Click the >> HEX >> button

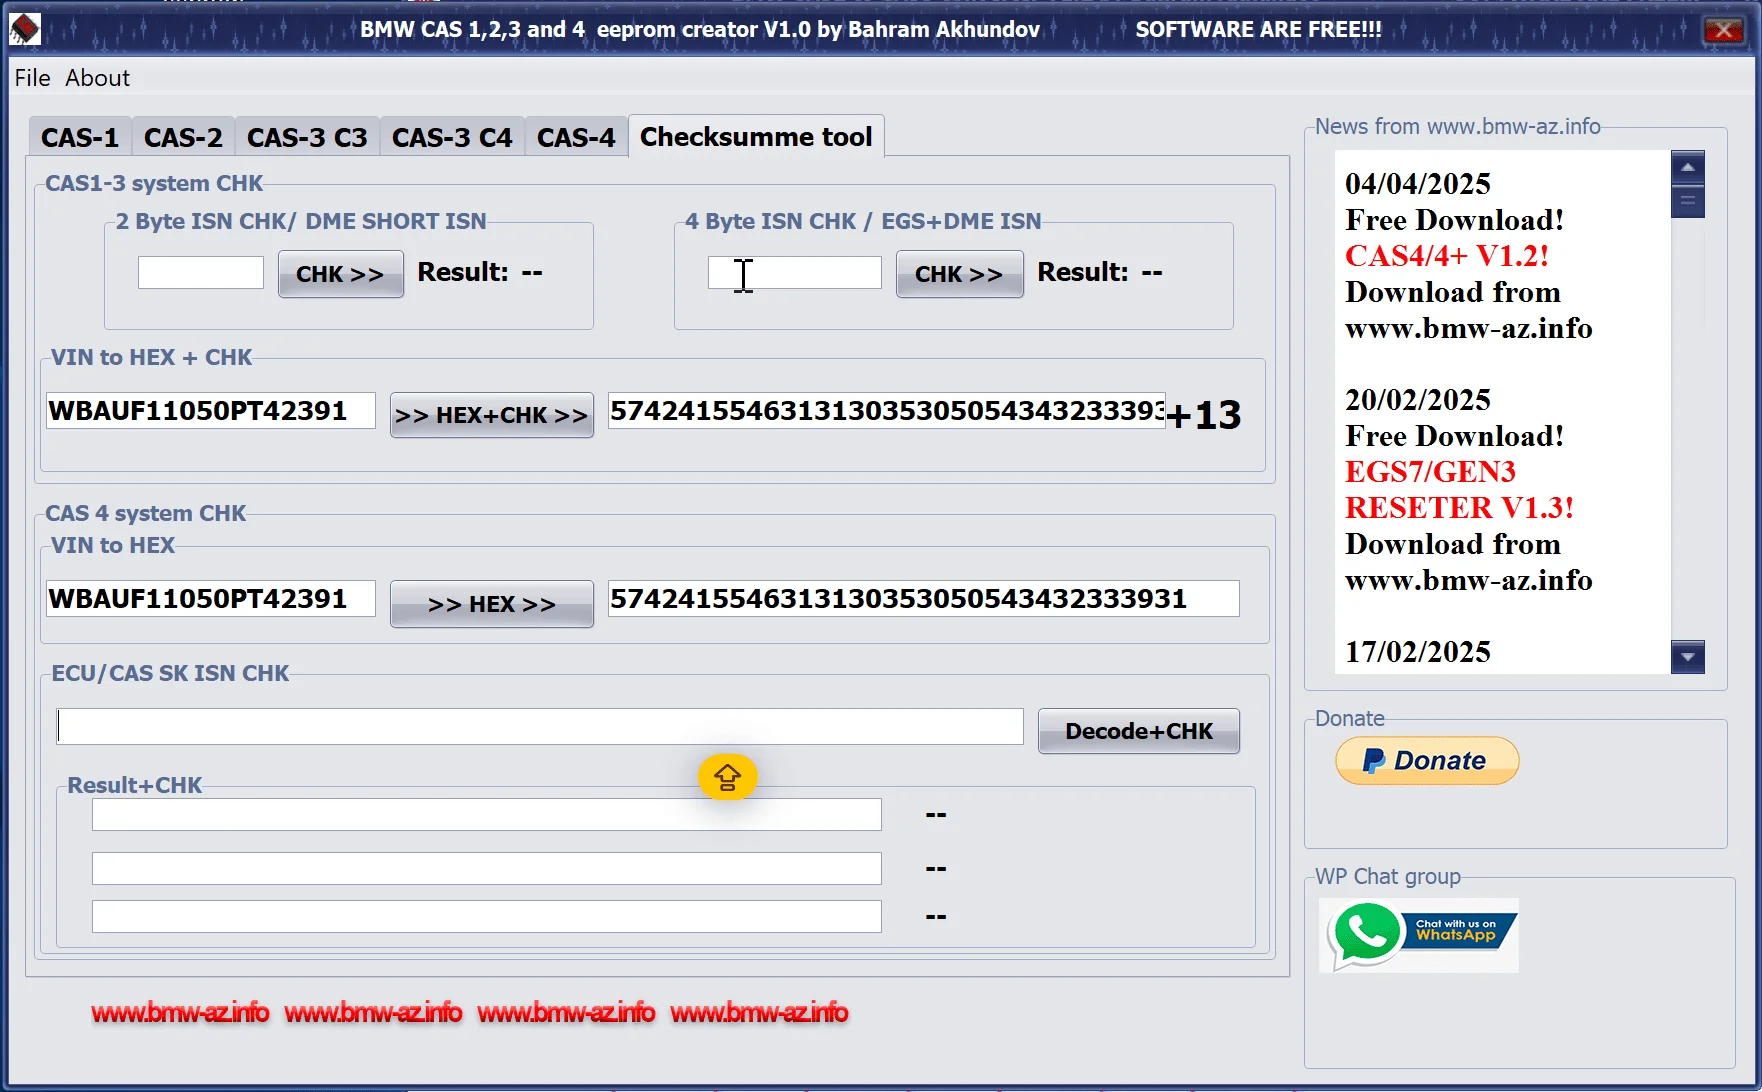point(491,604)
